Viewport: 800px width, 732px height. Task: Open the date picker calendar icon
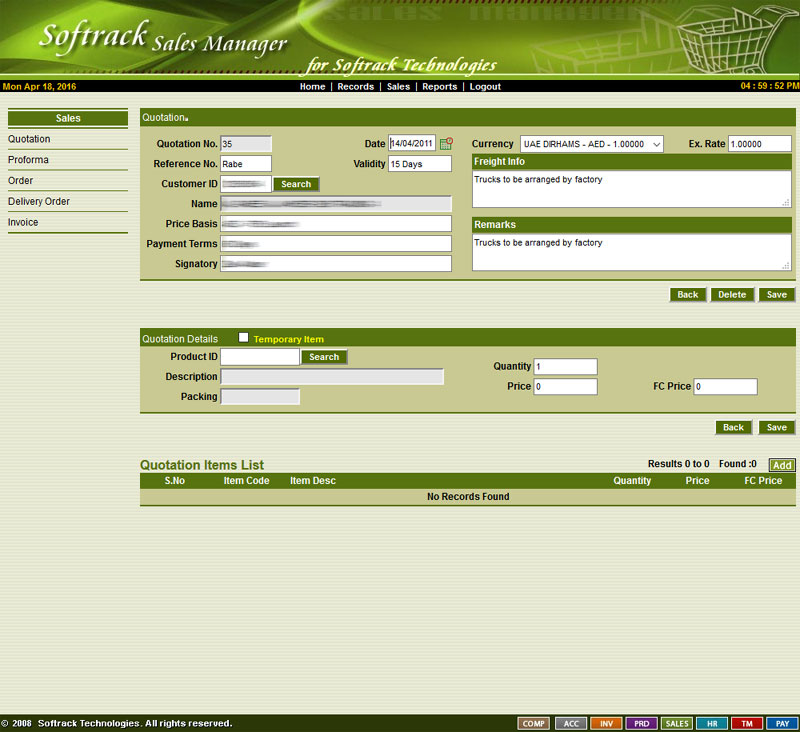pos(446,144)
